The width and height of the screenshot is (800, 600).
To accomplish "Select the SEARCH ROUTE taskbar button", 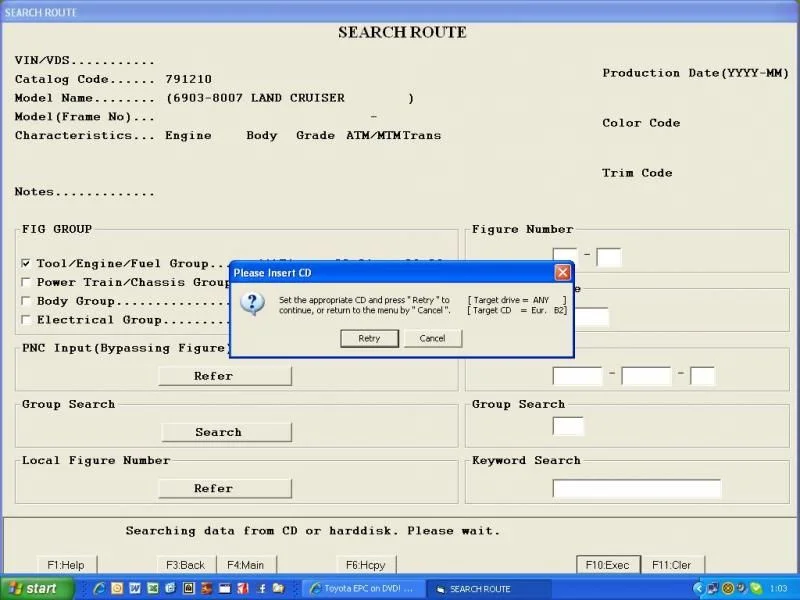I will pyautogui.click(x=489, y=589).
